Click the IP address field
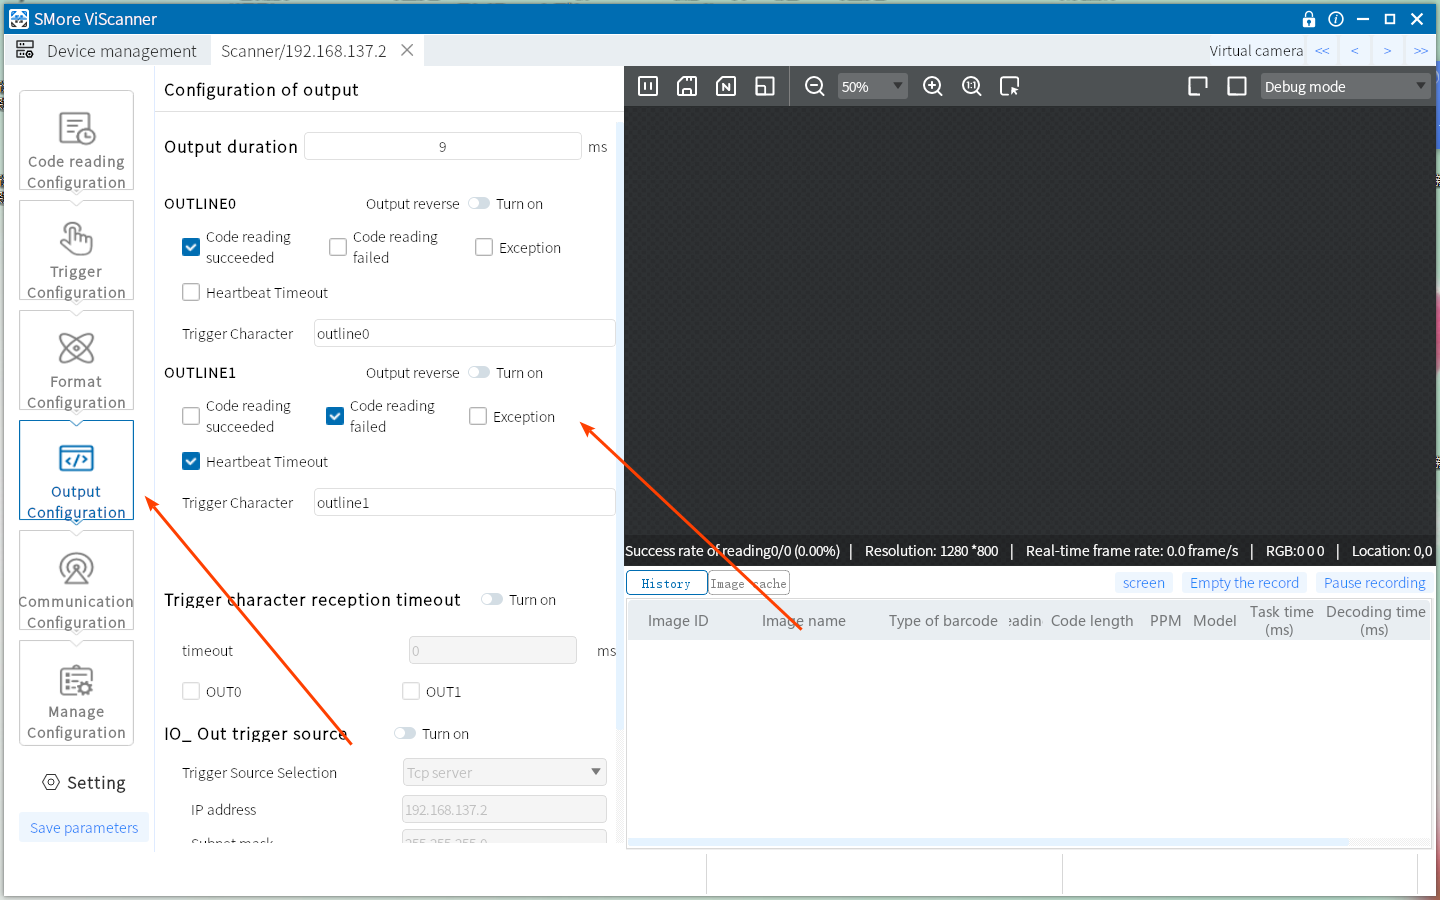This screenshot has width=1440, height=900. tap(505, 809)
